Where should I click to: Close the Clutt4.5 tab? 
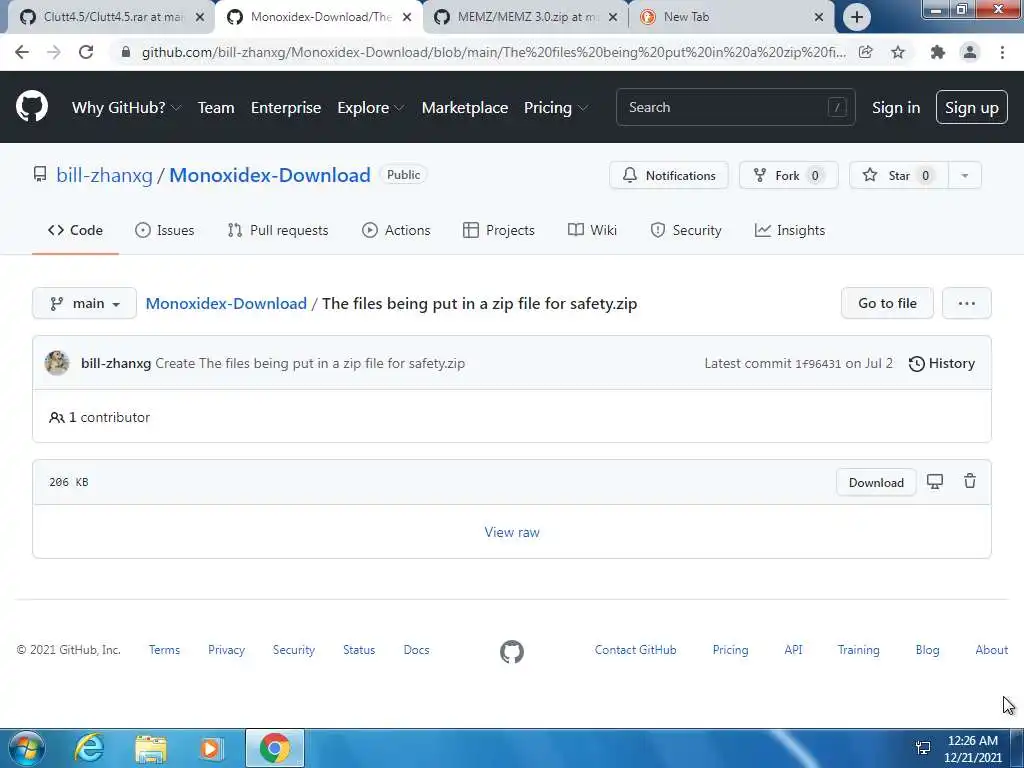point(200,17)
